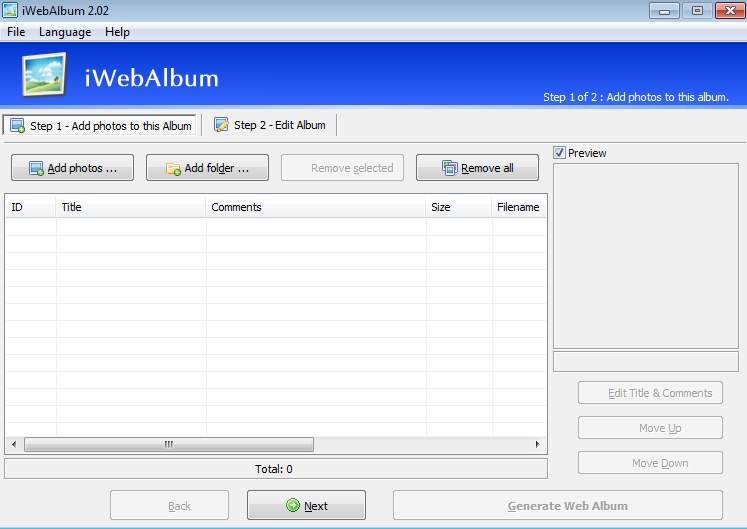747x529 pixels.
Task: Click the Back button
Action: click(169, 505)
